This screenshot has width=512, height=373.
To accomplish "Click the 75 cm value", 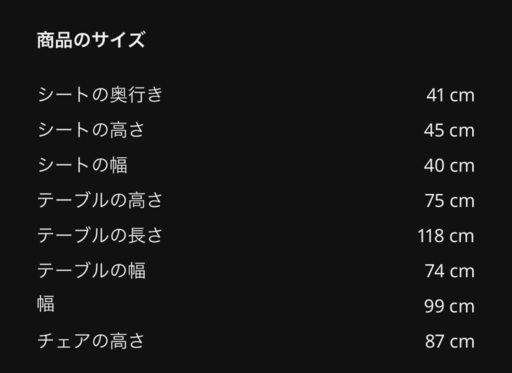I will [x=450, y=201].
